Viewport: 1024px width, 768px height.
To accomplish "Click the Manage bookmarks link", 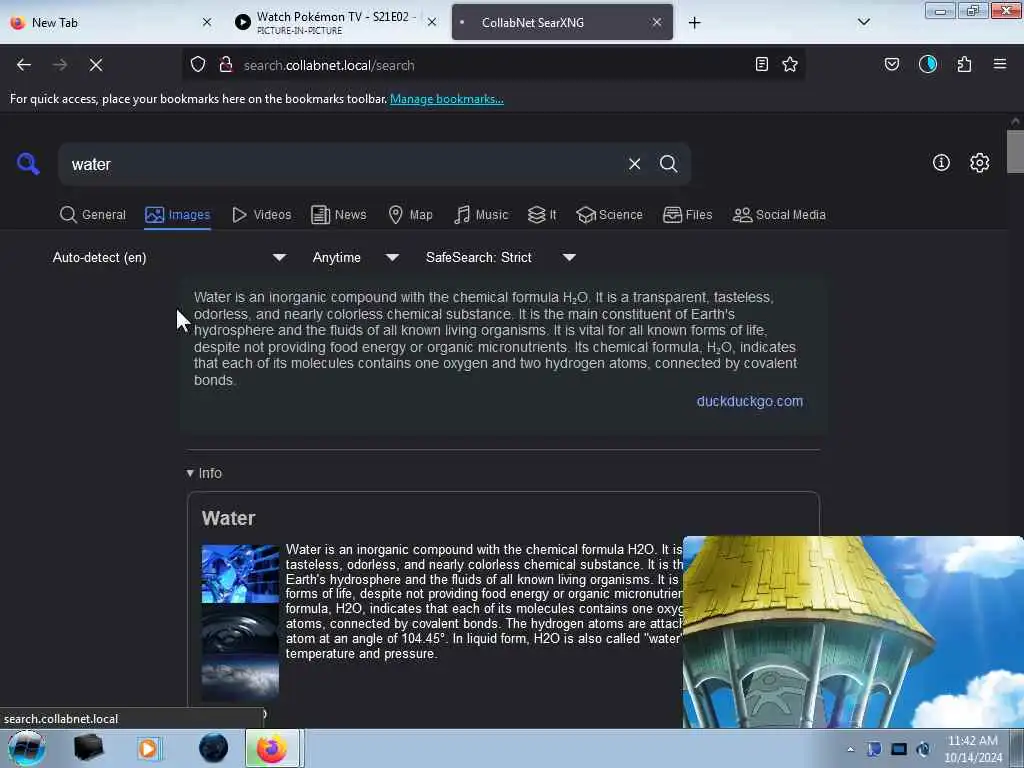I will [x=447, y=99].
